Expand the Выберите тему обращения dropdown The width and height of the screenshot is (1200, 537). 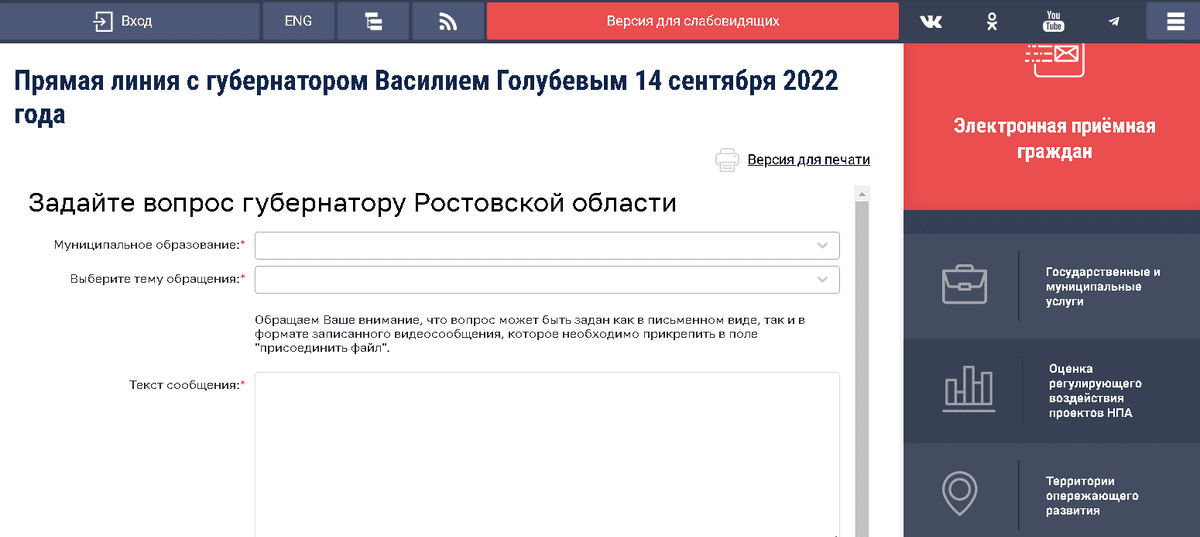(x=547, y=280)
